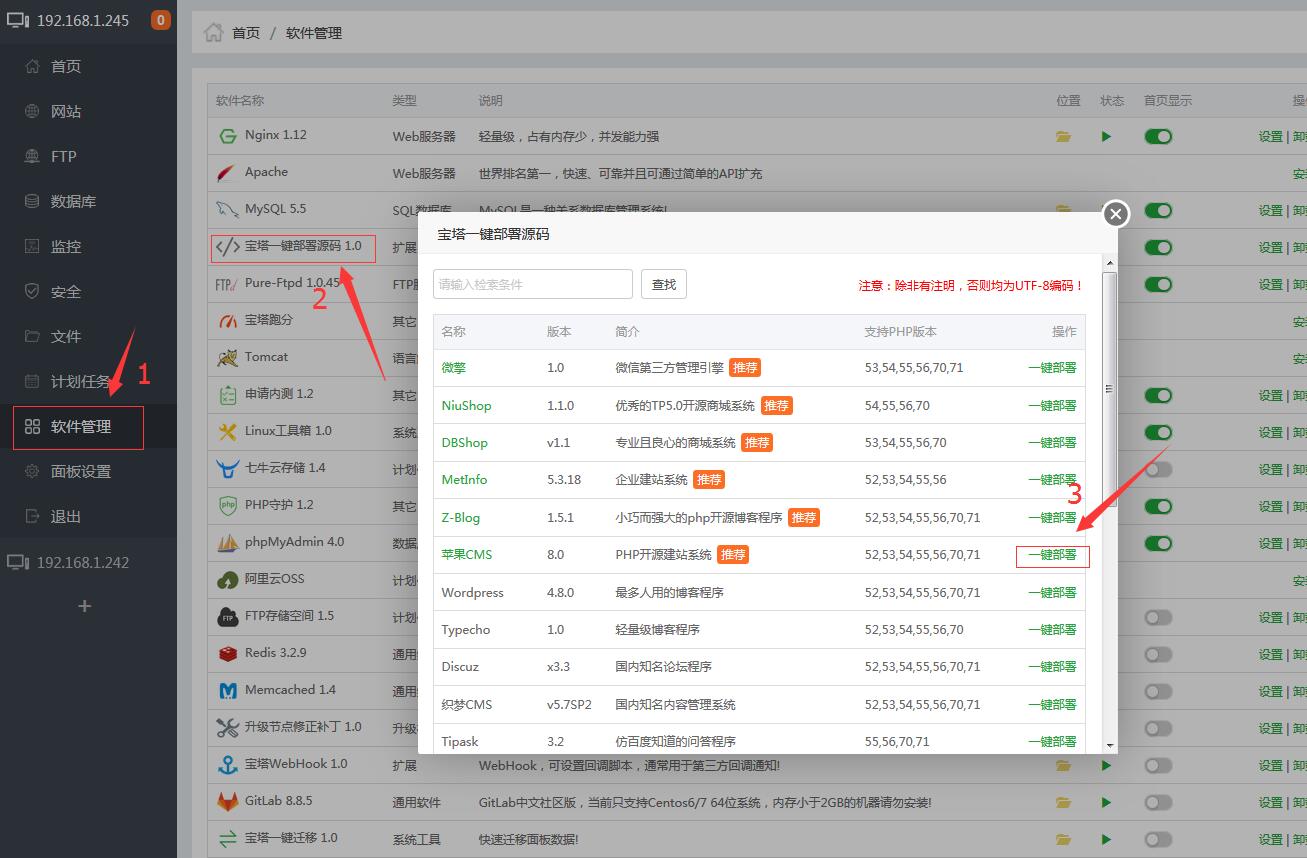Click the 宝塔一键迁移 status play icon

tap(1106, 840)
